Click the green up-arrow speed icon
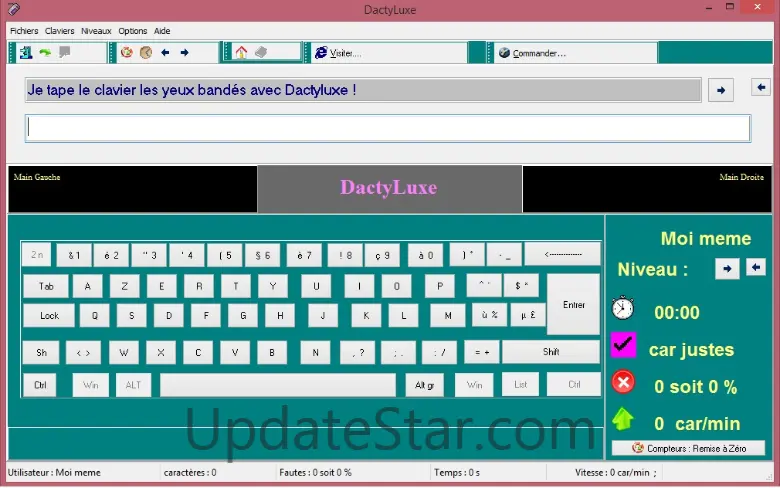 (622, 419)
